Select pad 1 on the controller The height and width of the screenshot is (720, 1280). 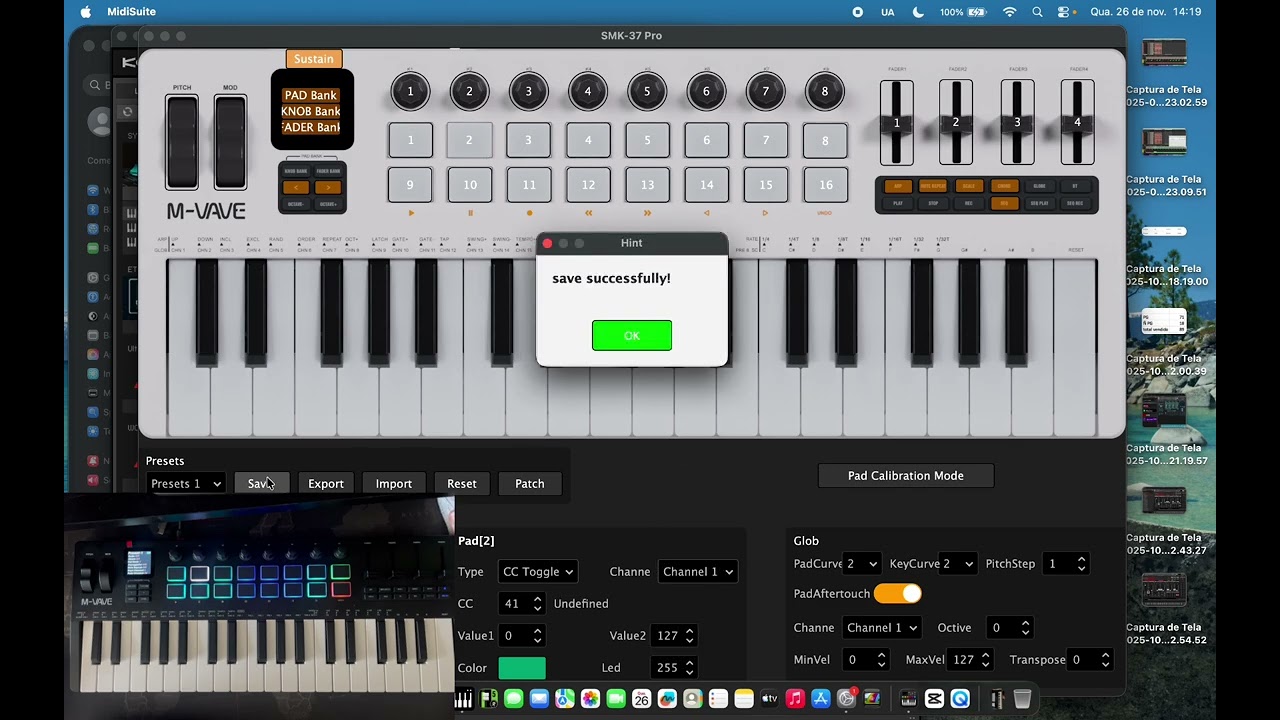(x=410, y=140)
